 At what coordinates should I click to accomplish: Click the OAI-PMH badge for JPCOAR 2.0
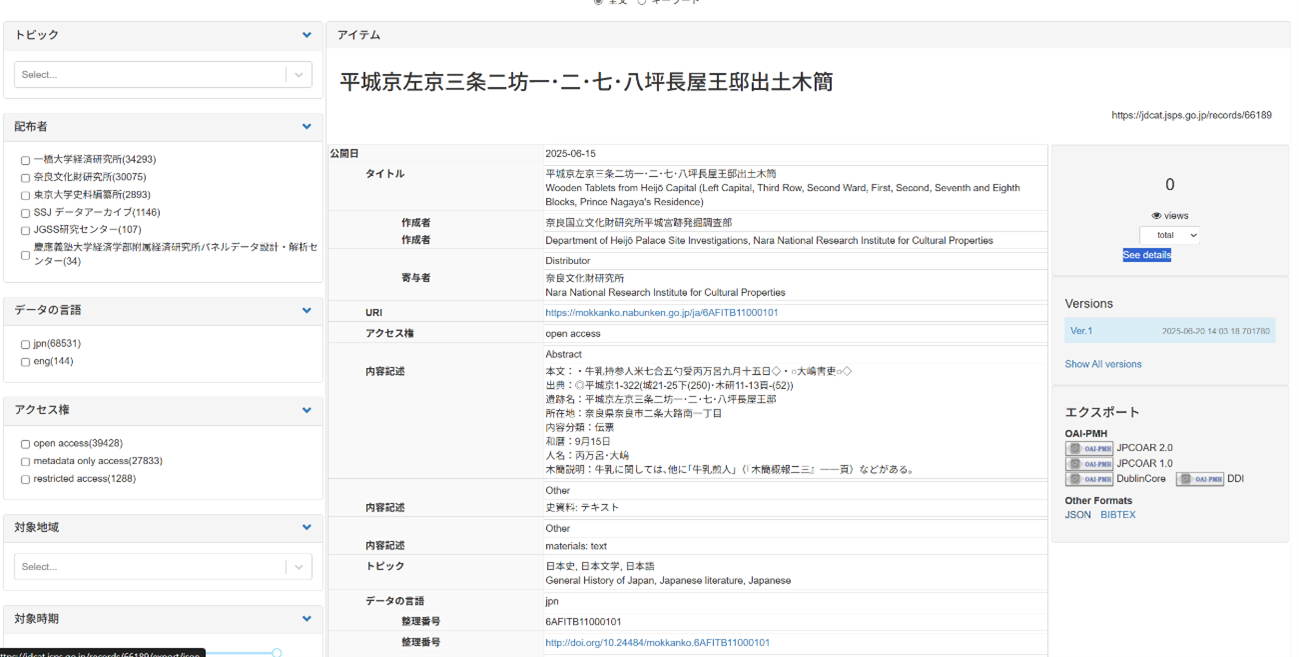[1089, 449]
